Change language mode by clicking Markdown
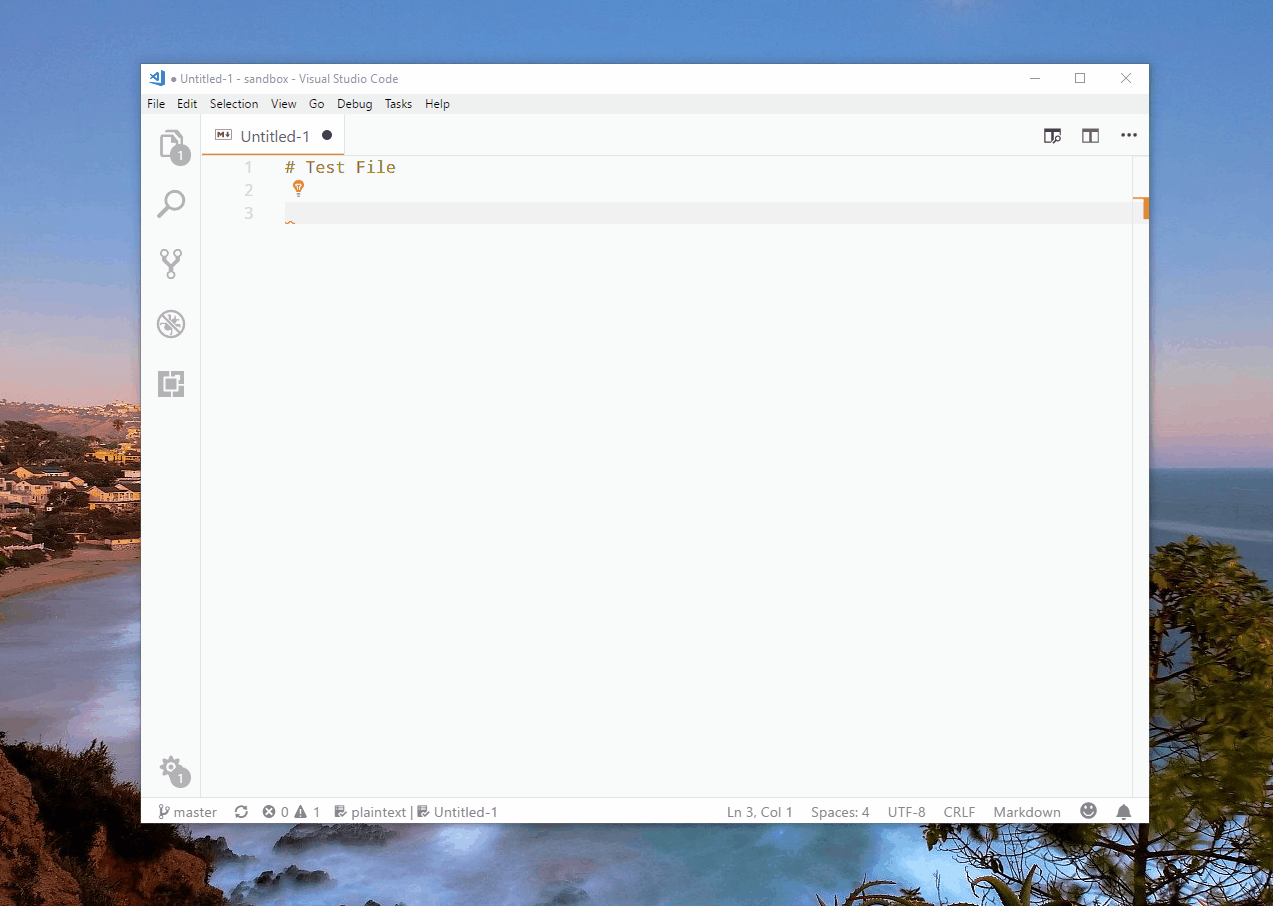The width and height of the screenshot is (1273, 906). coord(1026,811)
